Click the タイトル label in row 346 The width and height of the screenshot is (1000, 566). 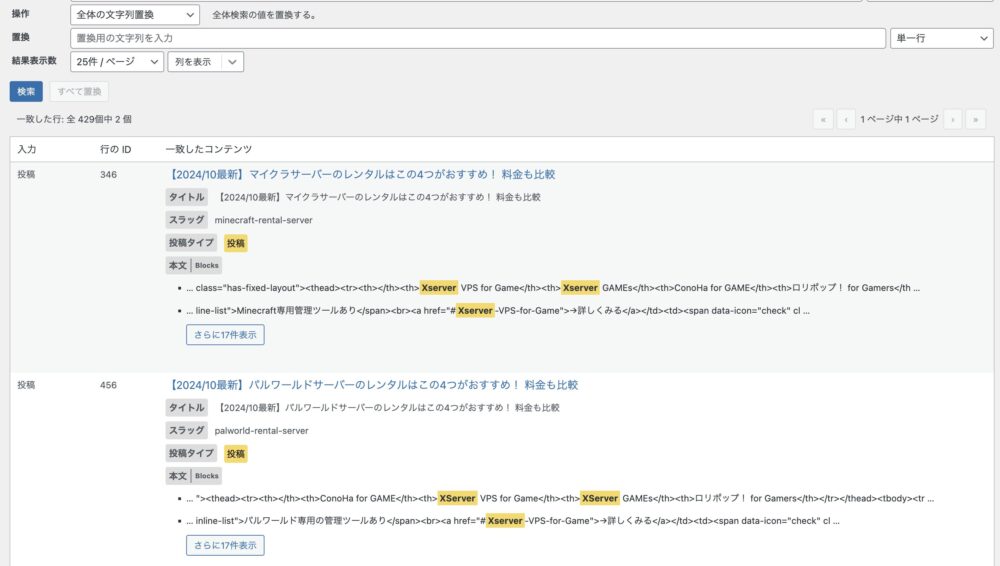point(186,197)
